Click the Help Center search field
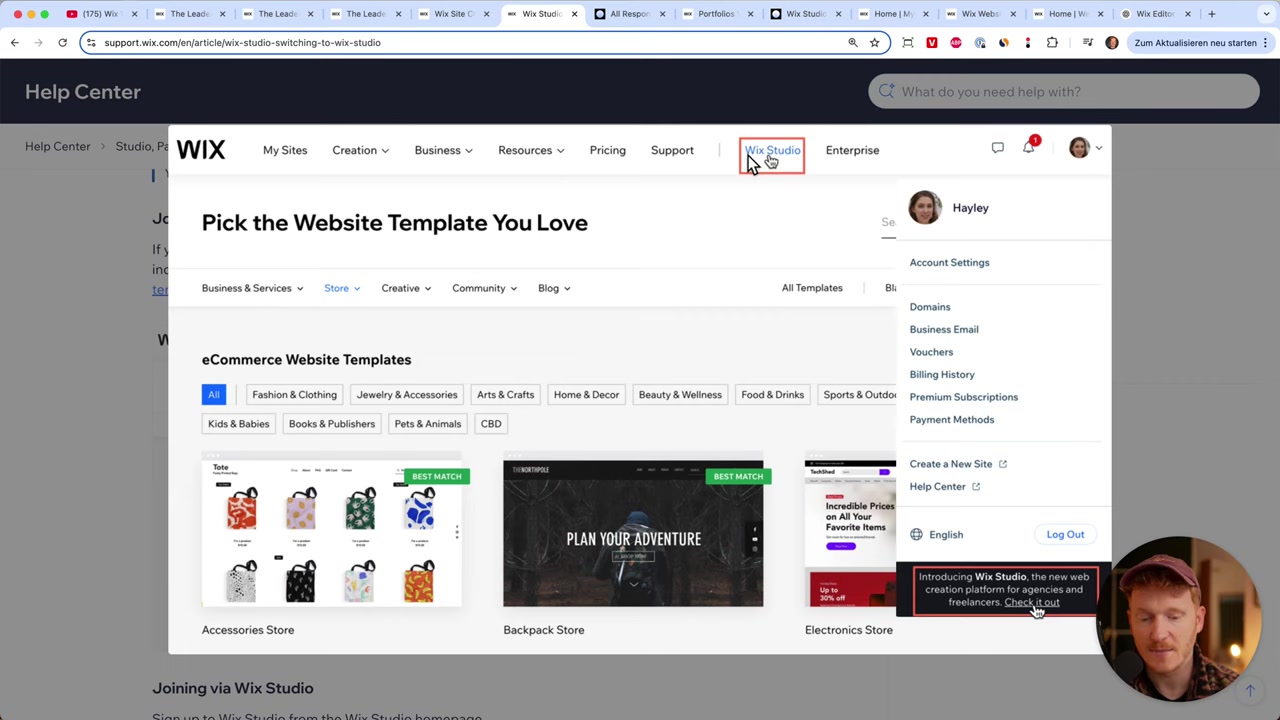The height and width of the screenshot is (720, 1280). click(x=1064, y=92)
